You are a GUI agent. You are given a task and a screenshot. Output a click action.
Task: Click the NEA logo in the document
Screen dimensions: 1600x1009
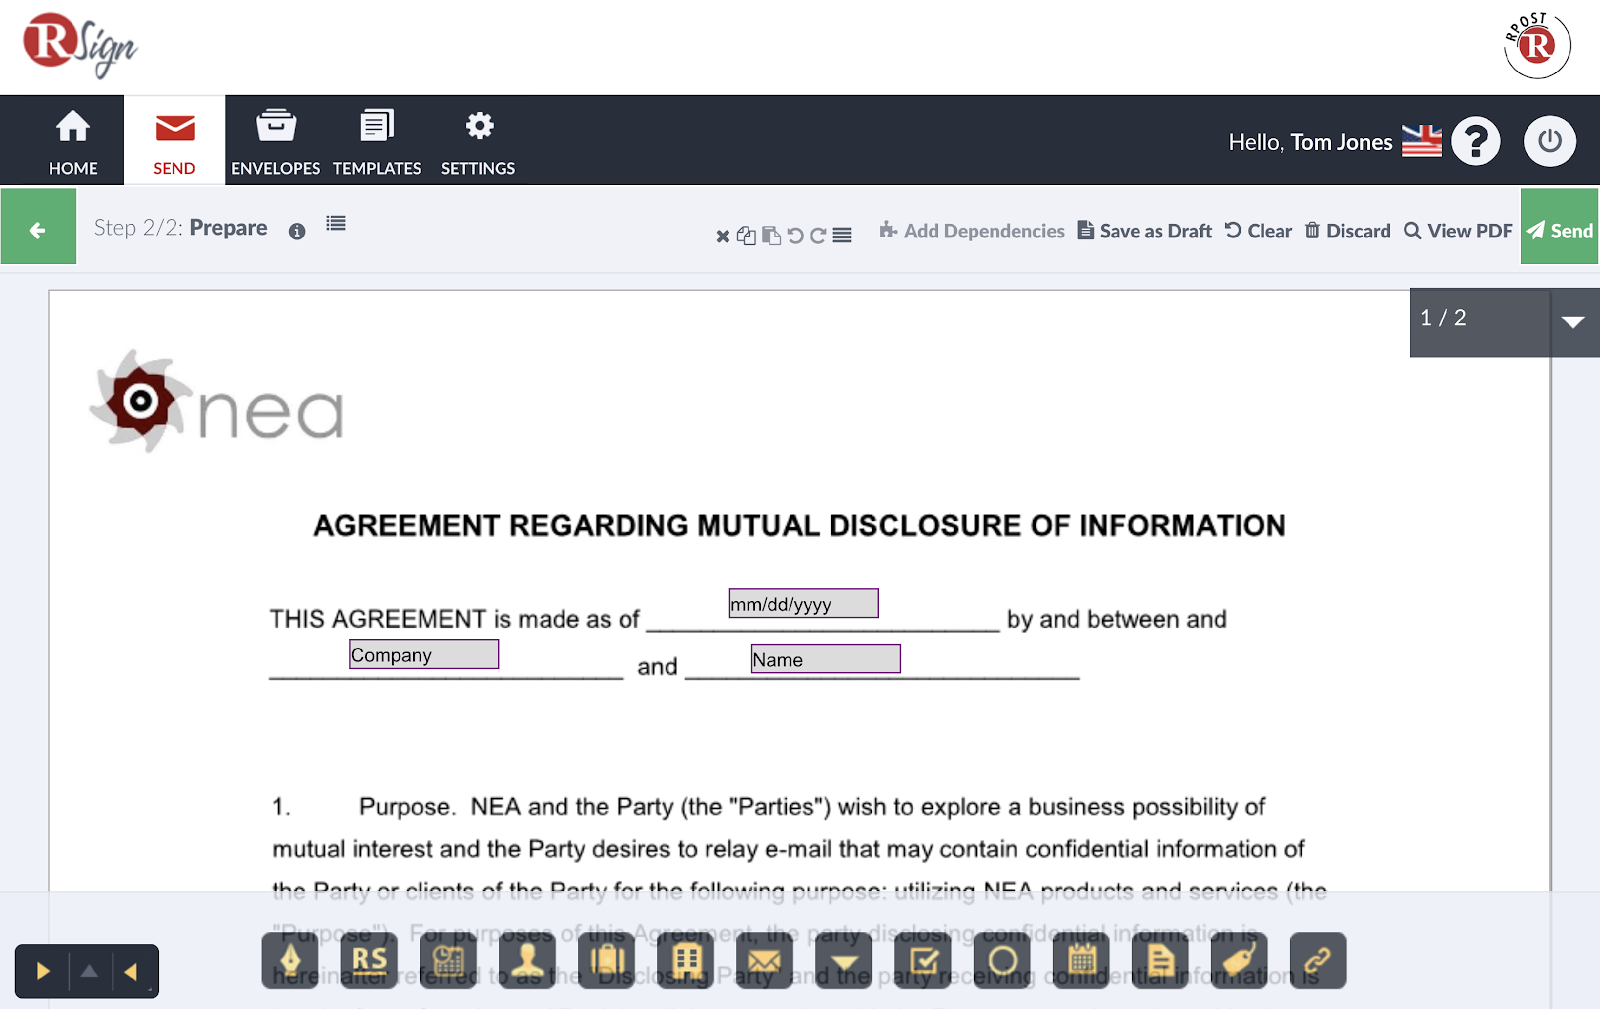(217, 401)
